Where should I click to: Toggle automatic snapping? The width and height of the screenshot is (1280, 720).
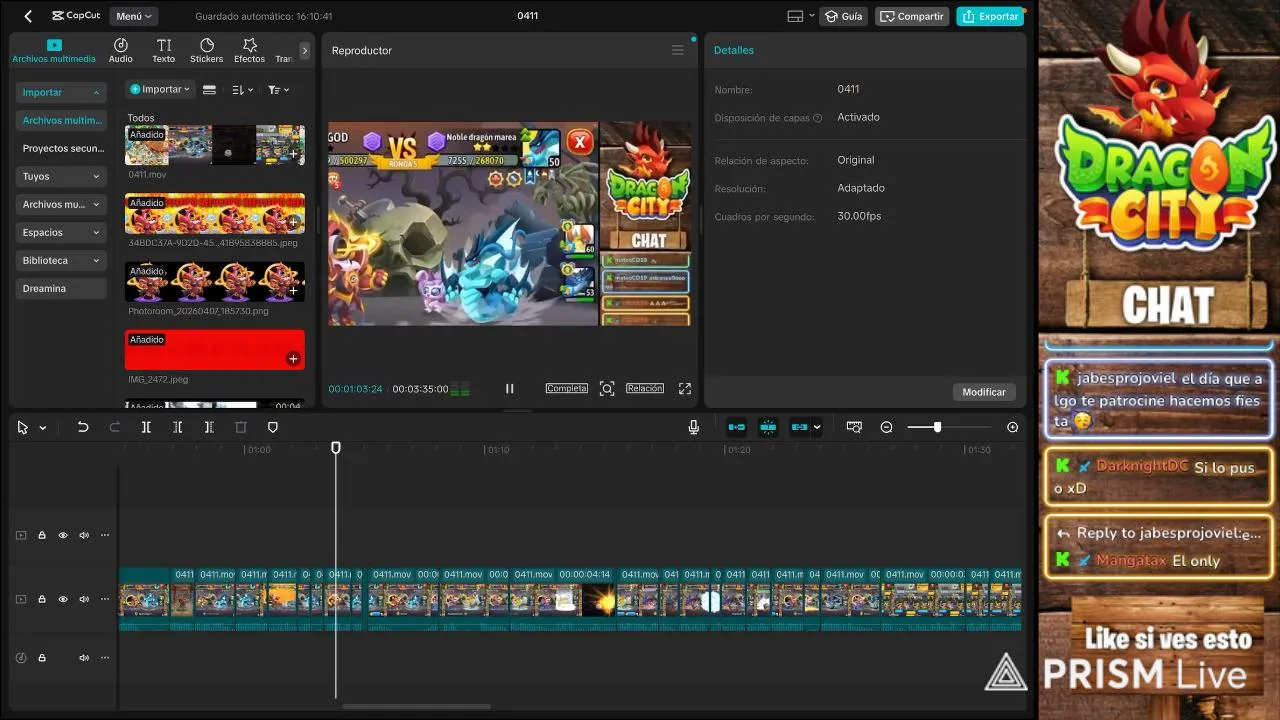(x=768, y=427)
